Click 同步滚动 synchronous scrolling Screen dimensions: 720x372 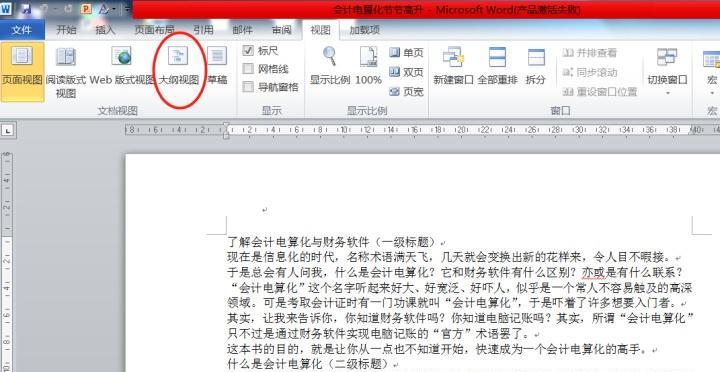[x=590, y=72]
